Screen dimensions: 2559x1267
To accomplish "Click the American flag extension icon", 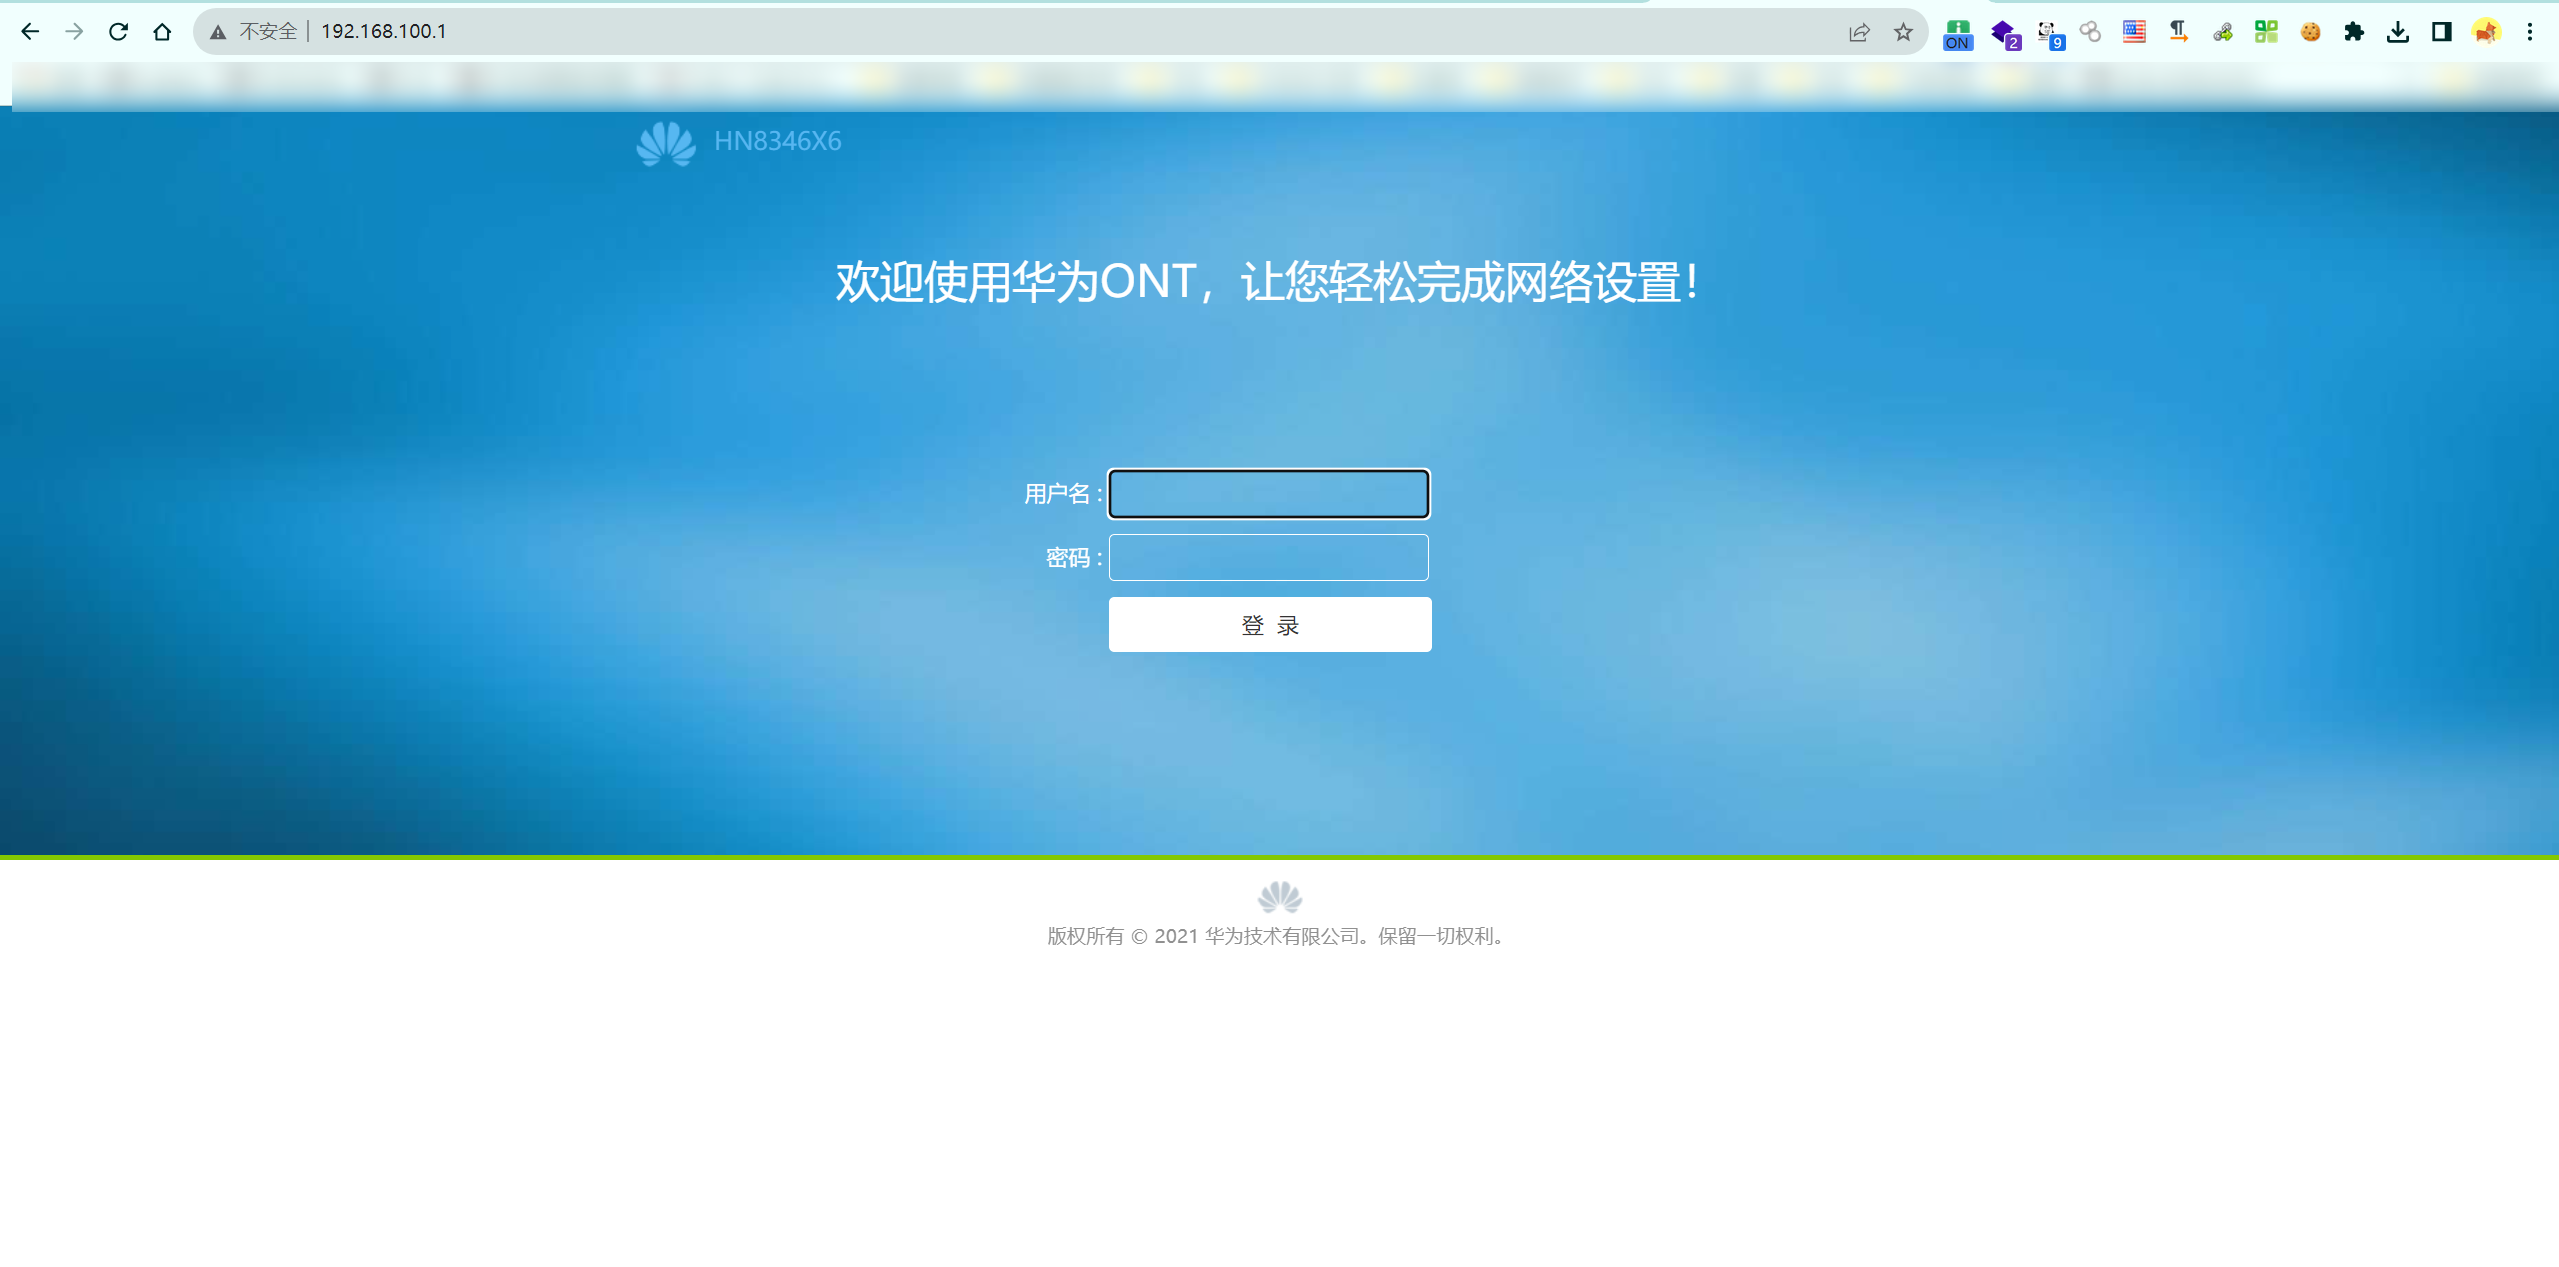I will coord(2134,32).
